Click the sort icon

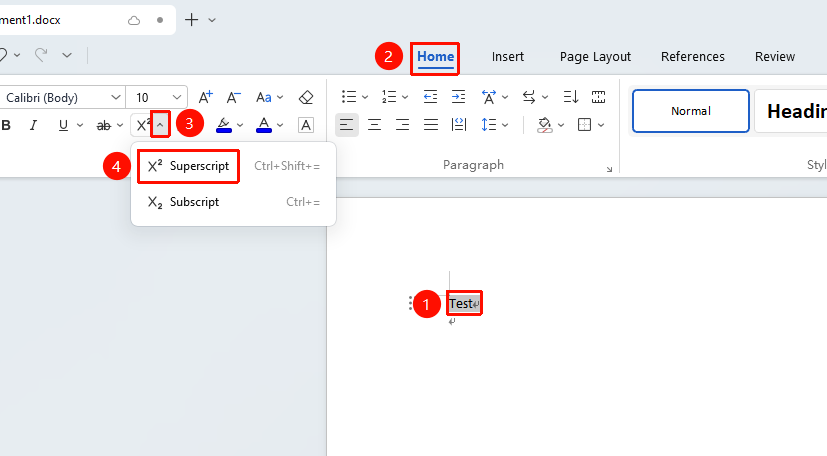pos(571,97)
